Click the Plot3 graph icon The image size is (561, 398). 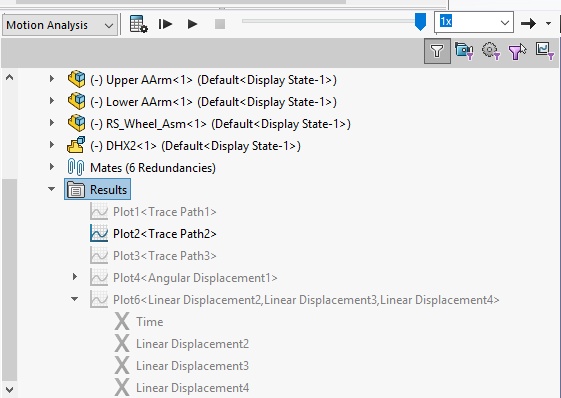pyautogui.click(x=99, y=255)
